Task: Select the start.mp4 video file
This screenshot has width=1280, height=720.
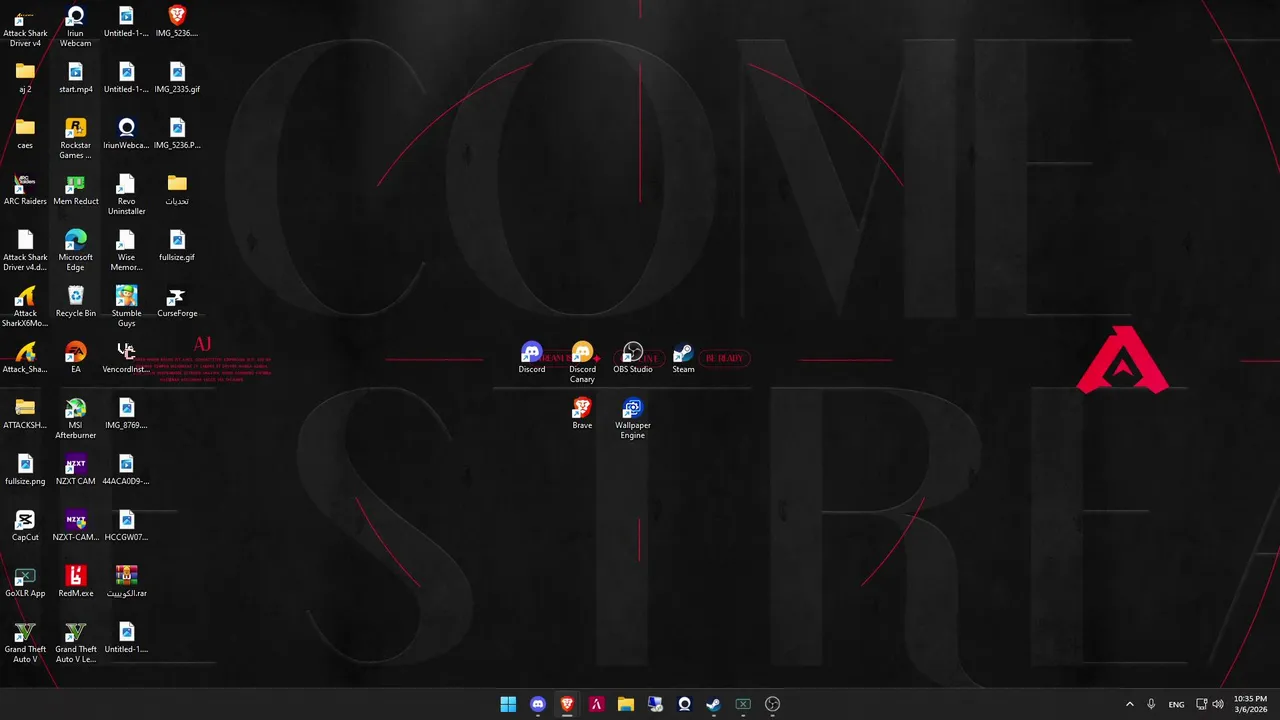Action: pyautogui.click(x=75, y=78)
